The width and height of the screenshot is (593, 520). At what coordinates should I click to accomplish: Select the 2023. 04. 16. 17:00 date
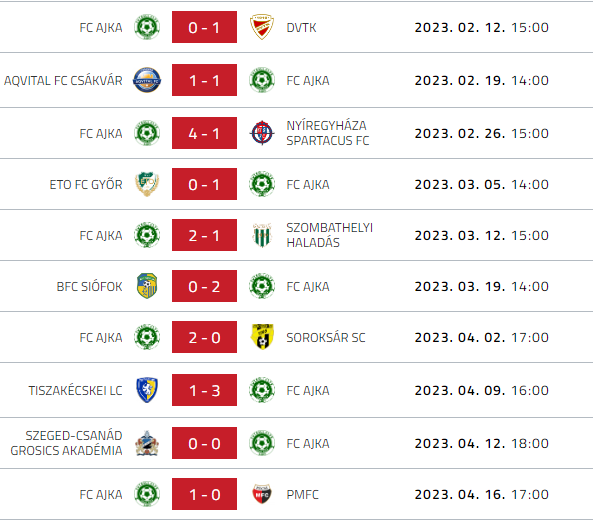pyautogui.click(x=481, y=494)
